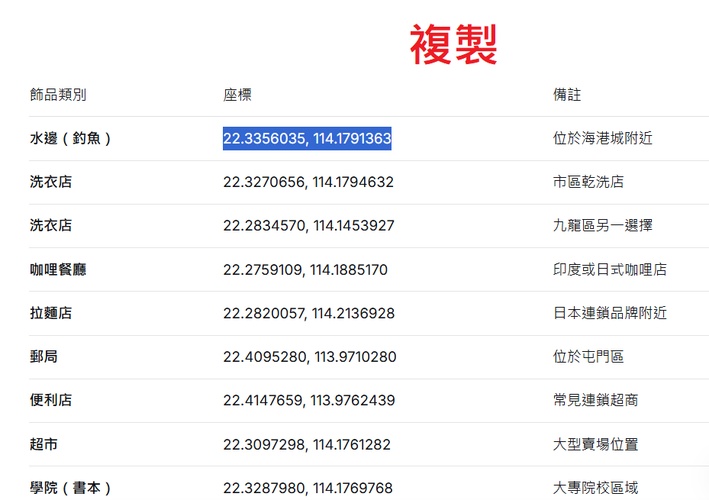Click the 座標 column header
This screenshot has height=500, width=709.
[x=237, y=95]
